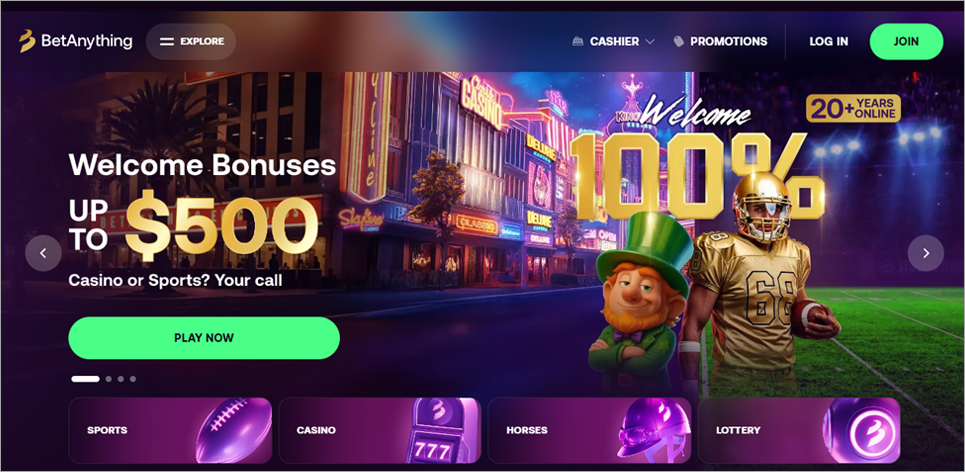Click the hamburger menu icon beside Explore

pos(167,42)
